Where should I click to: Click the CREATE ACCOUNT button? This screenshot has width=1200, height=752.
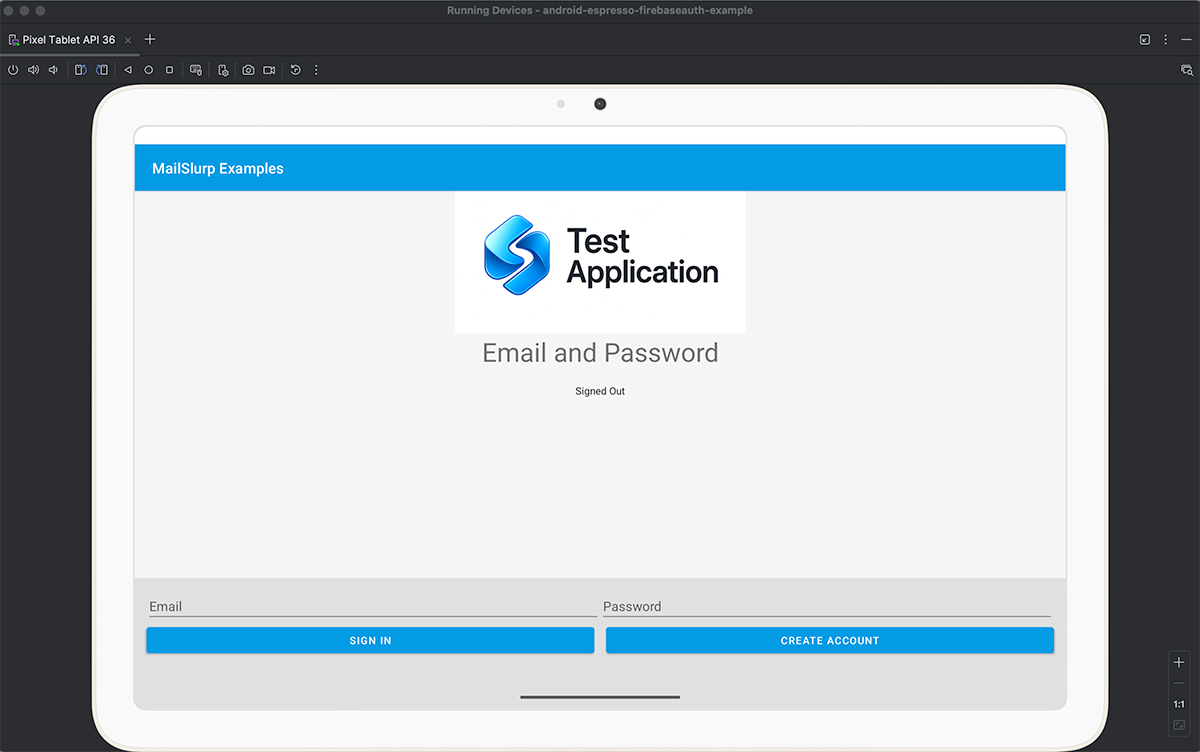click(x=830, y=640)
